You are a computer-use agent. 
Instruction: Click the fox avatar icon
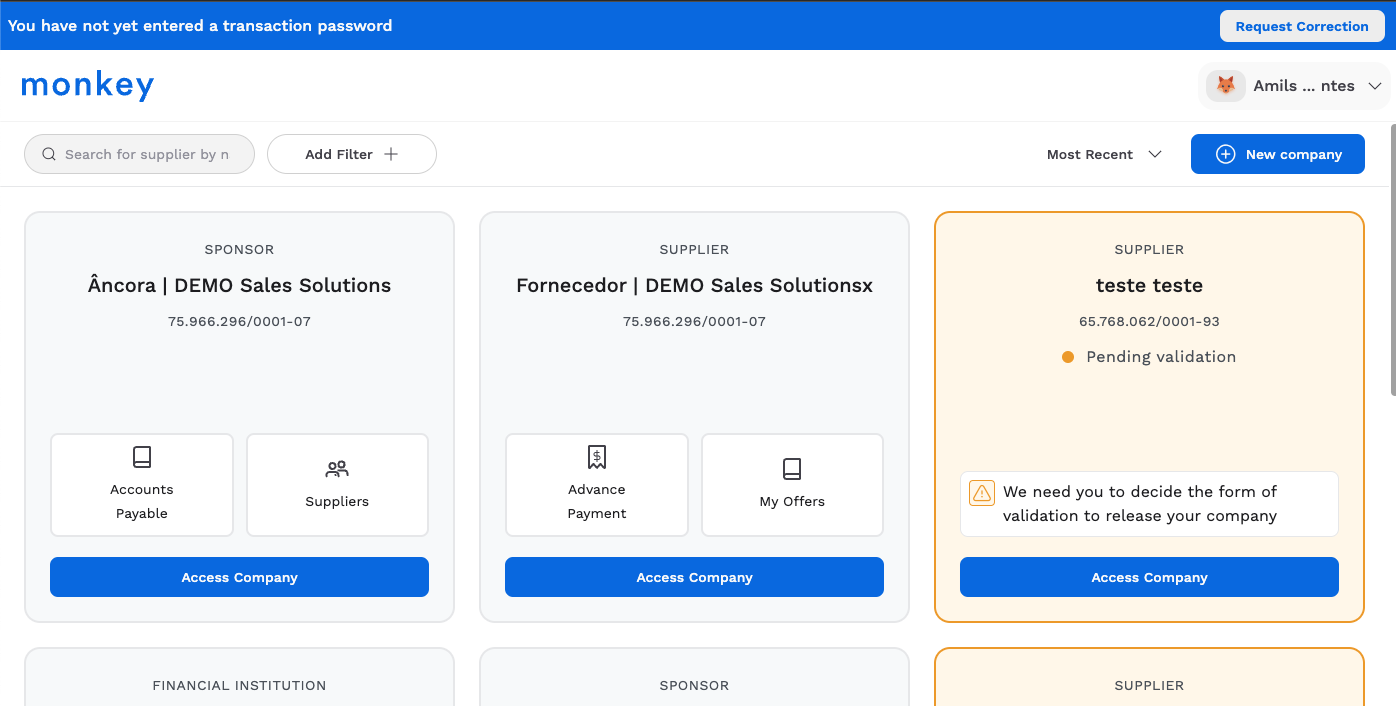click(1225, 86)
